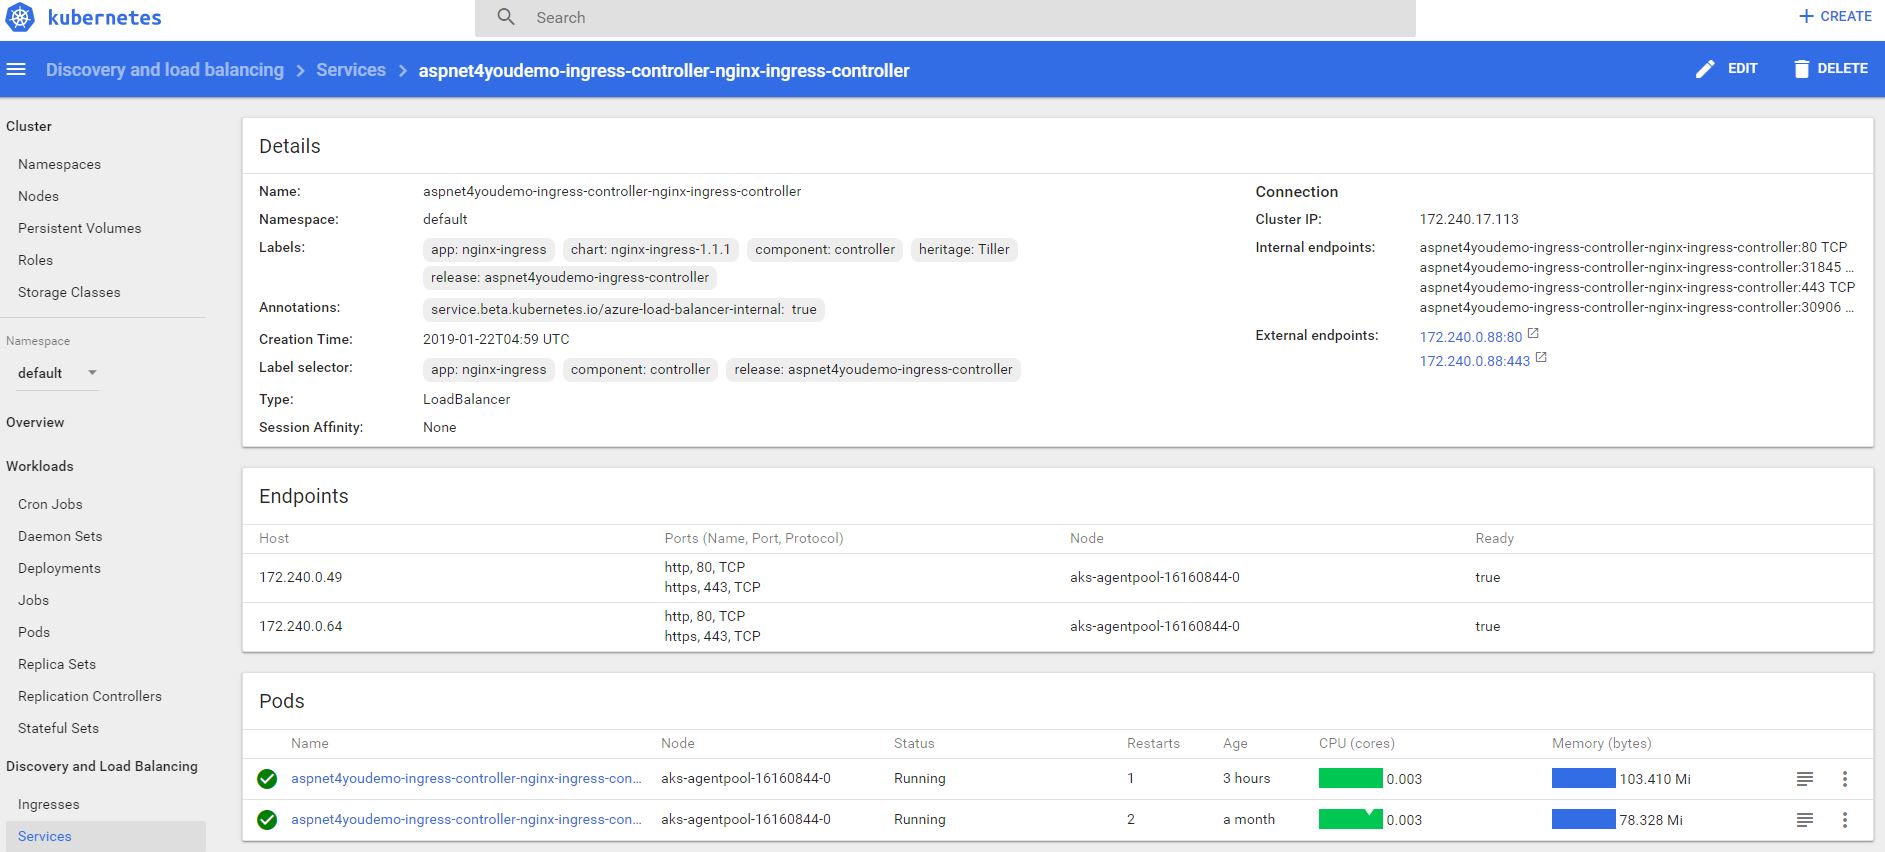Click the search magnifier icon

506,17
